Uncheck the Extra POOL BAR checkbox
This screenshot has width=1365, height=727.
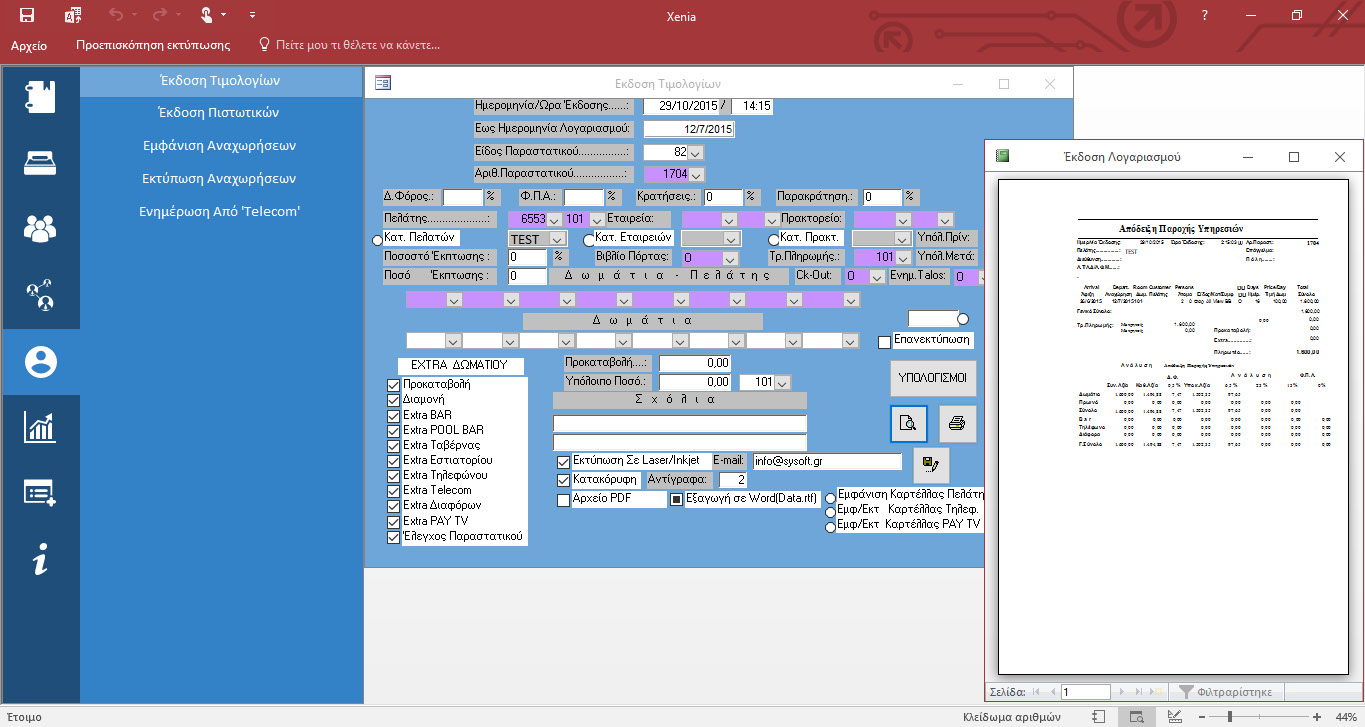393,430
